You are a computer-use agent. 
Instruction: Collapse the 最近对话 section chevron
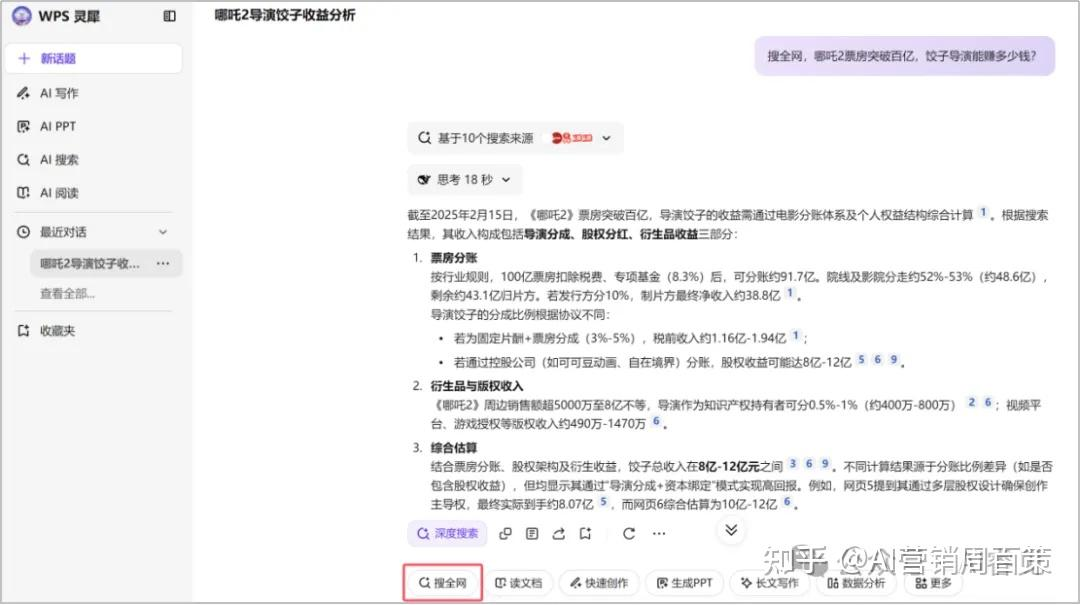163,232
